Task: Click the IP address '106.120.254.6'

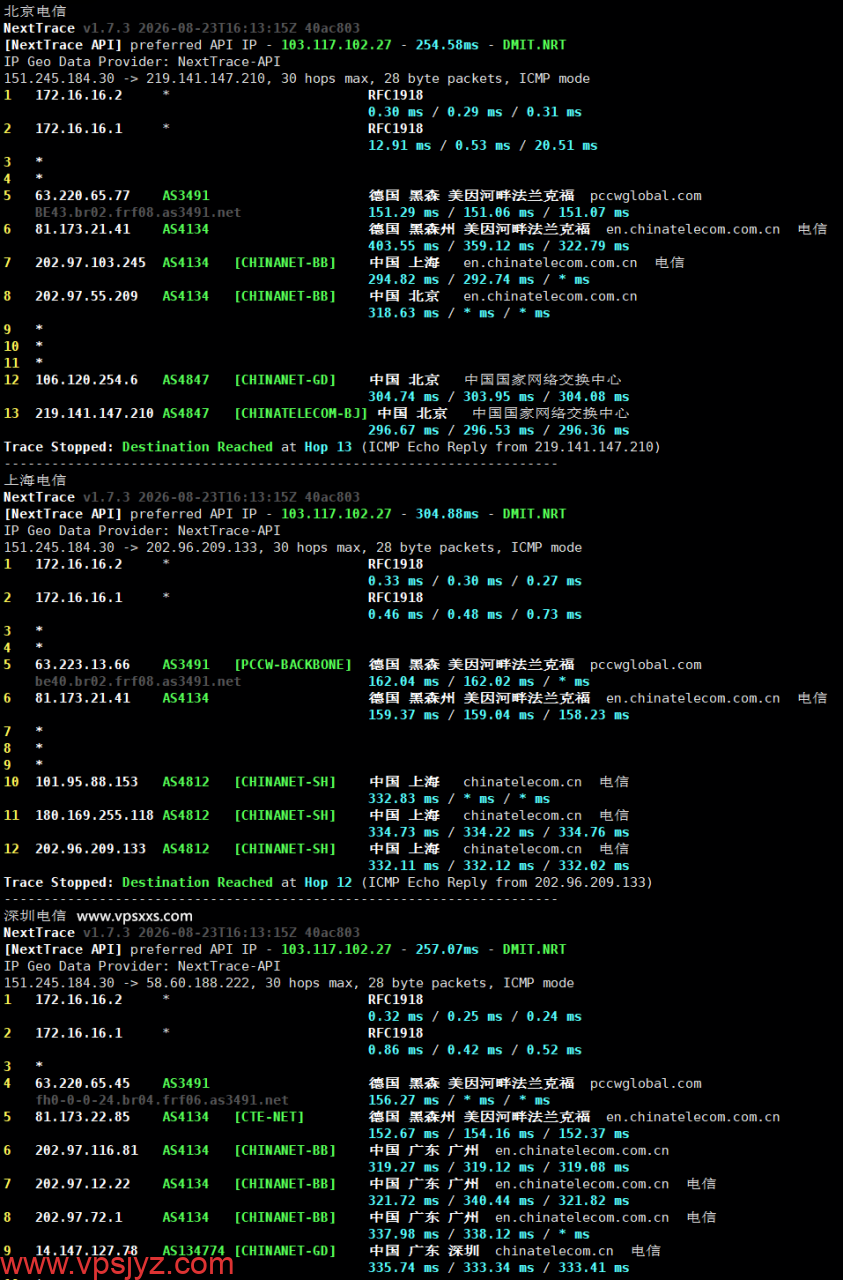Action: (x=87, y=380)
